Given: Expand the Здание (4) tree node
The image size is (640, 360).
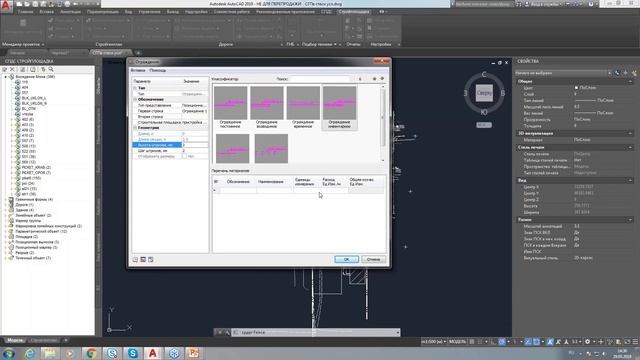Looking at the screenshot, I should (x=6, y=210).
